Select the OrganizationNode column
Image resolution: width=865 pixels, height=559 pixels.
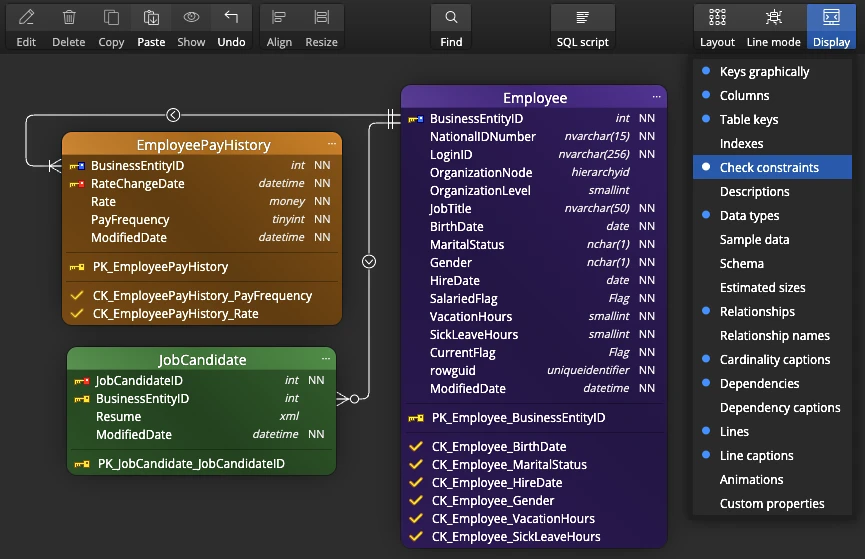pyautogui.click(x=533, y=173)
